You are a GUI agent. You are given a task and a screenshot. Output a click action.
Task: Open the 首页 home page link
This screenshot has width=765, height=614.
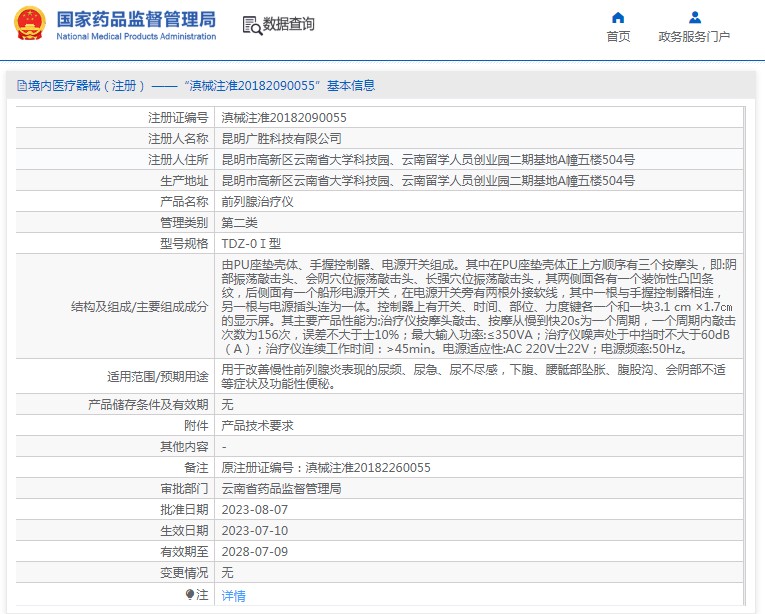click(x=618, y=37)
